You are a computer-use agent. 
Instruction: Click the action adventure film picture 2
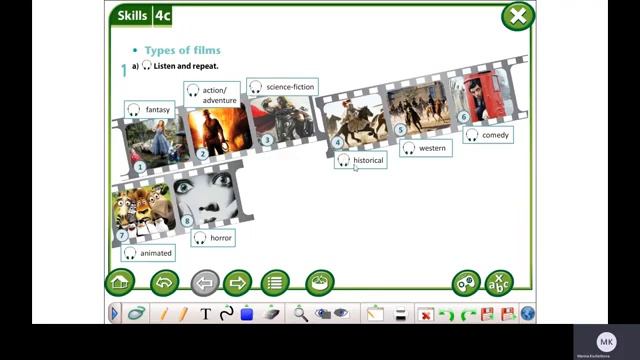pyautogui.click(x=220, y=131)
